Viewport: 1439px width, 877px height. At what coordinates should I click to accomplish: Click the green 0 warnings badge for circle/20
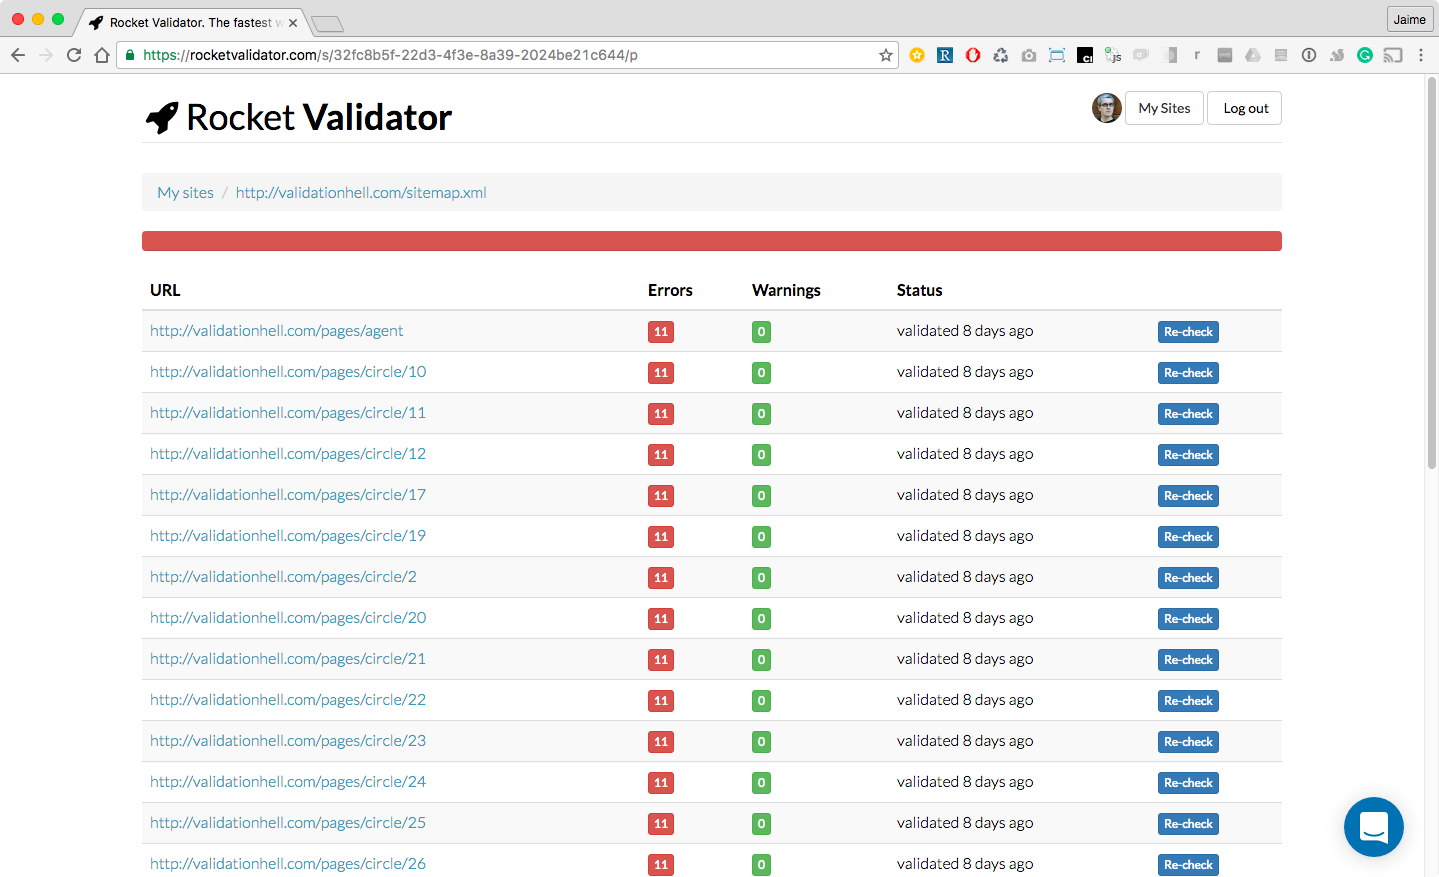pos(761,619)
